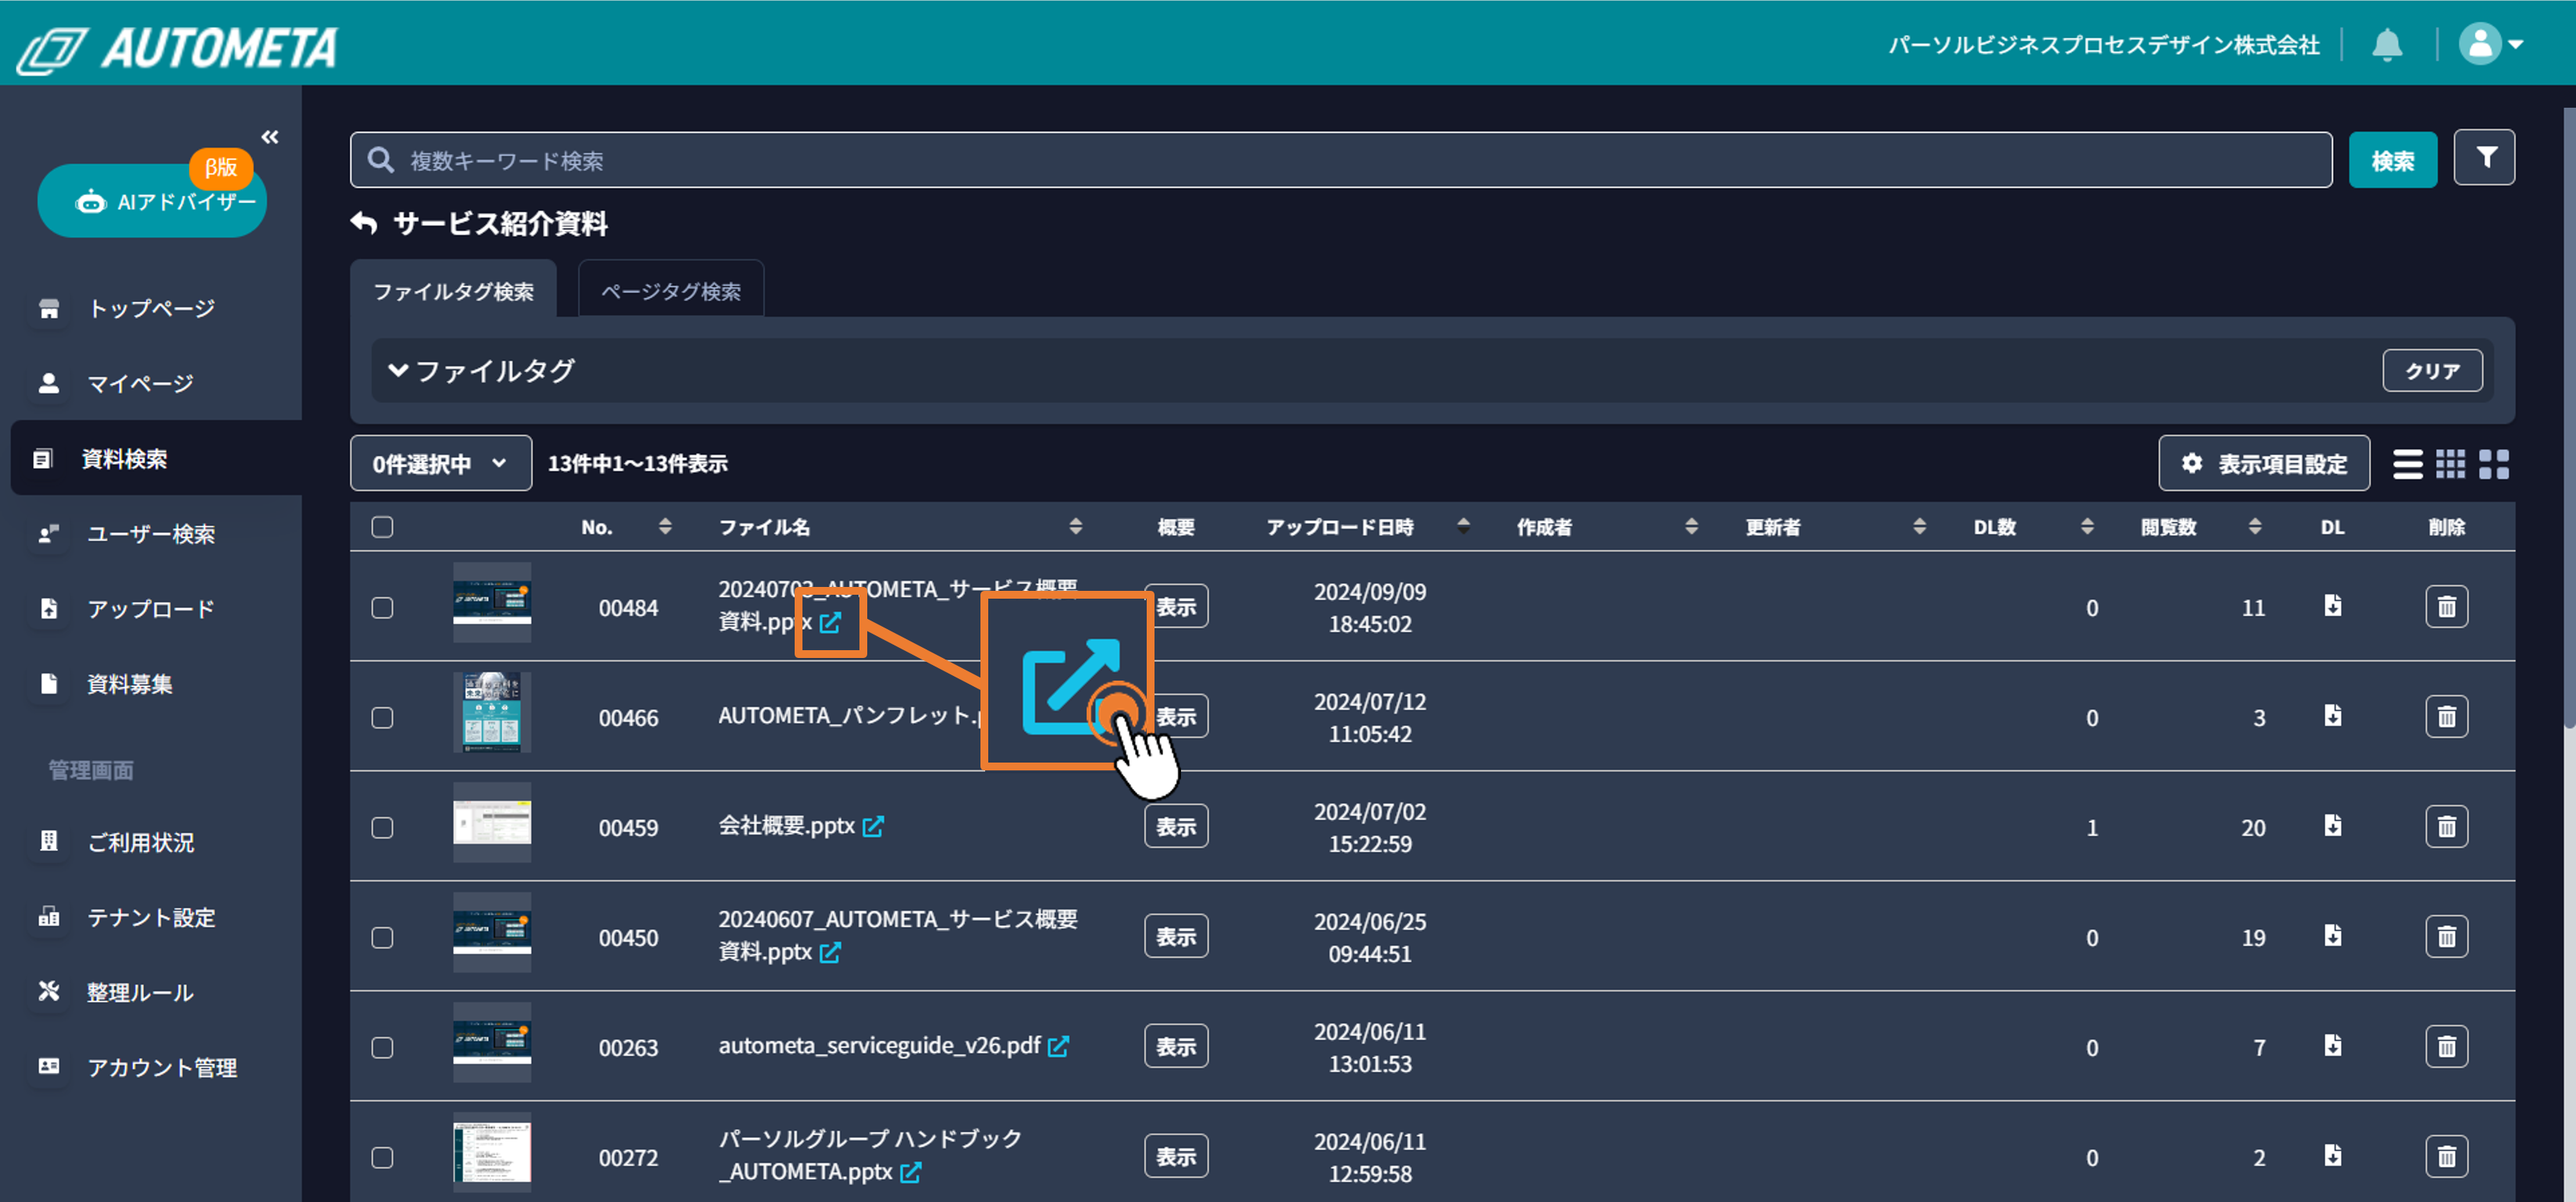
Task: Select the ファイルタグ検索 tab
Action: click(x=453, y=291)
